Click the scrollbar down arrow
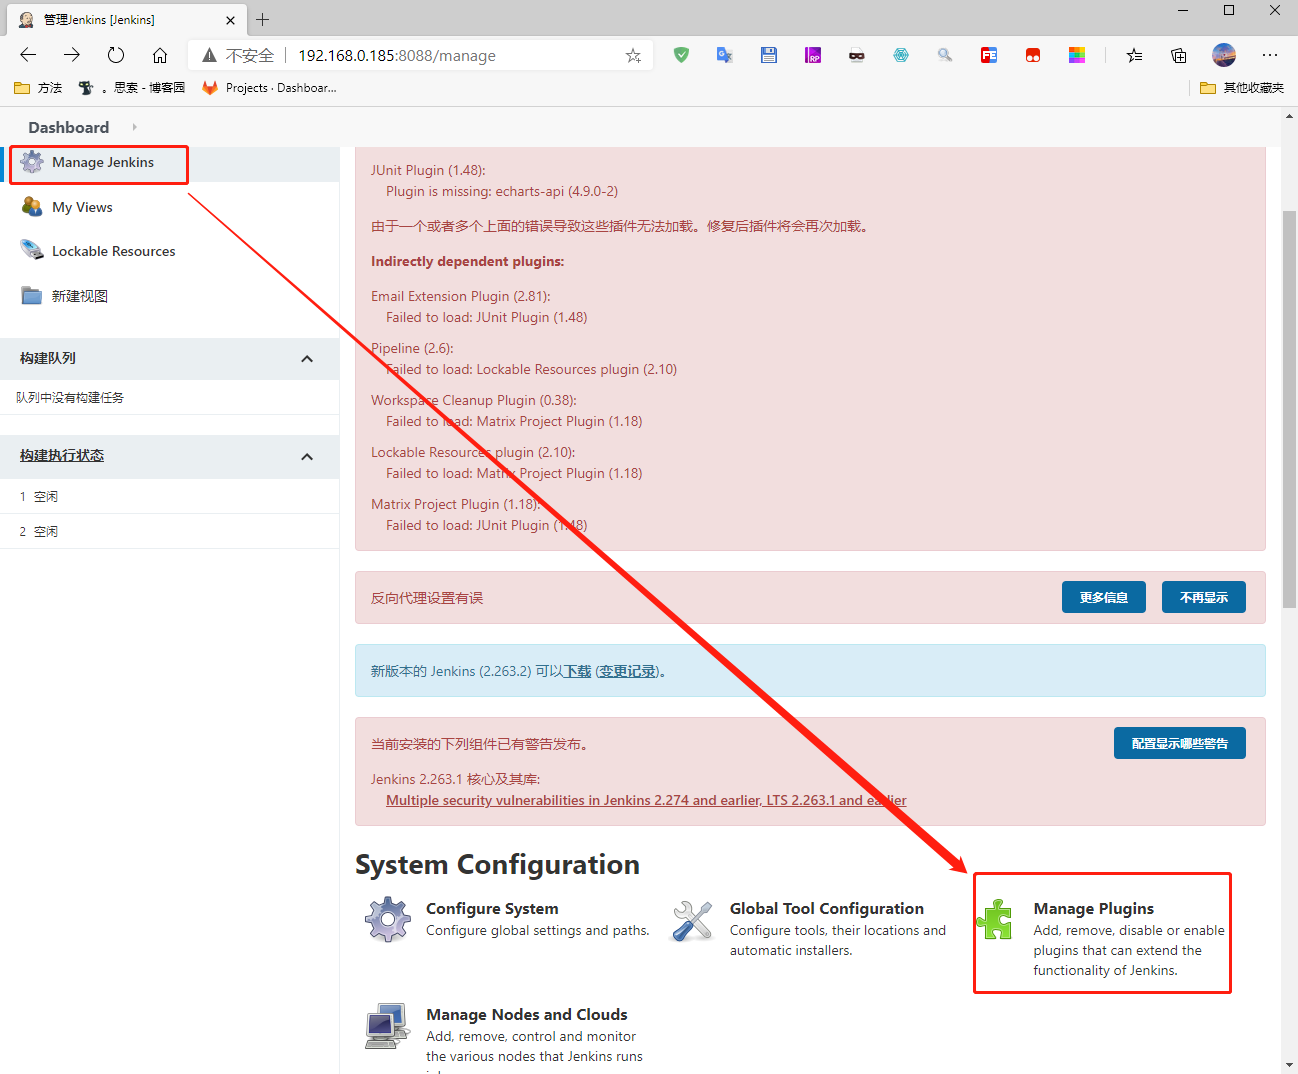 point(1290,1065)
